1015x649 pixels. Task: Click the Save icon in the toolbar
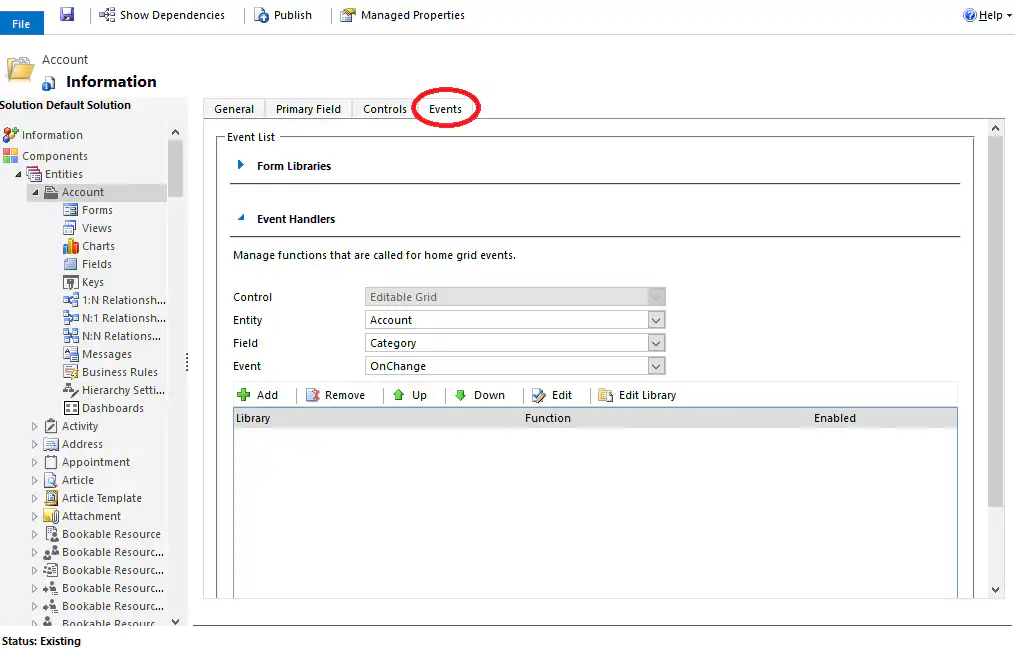[x=66, y=14]
